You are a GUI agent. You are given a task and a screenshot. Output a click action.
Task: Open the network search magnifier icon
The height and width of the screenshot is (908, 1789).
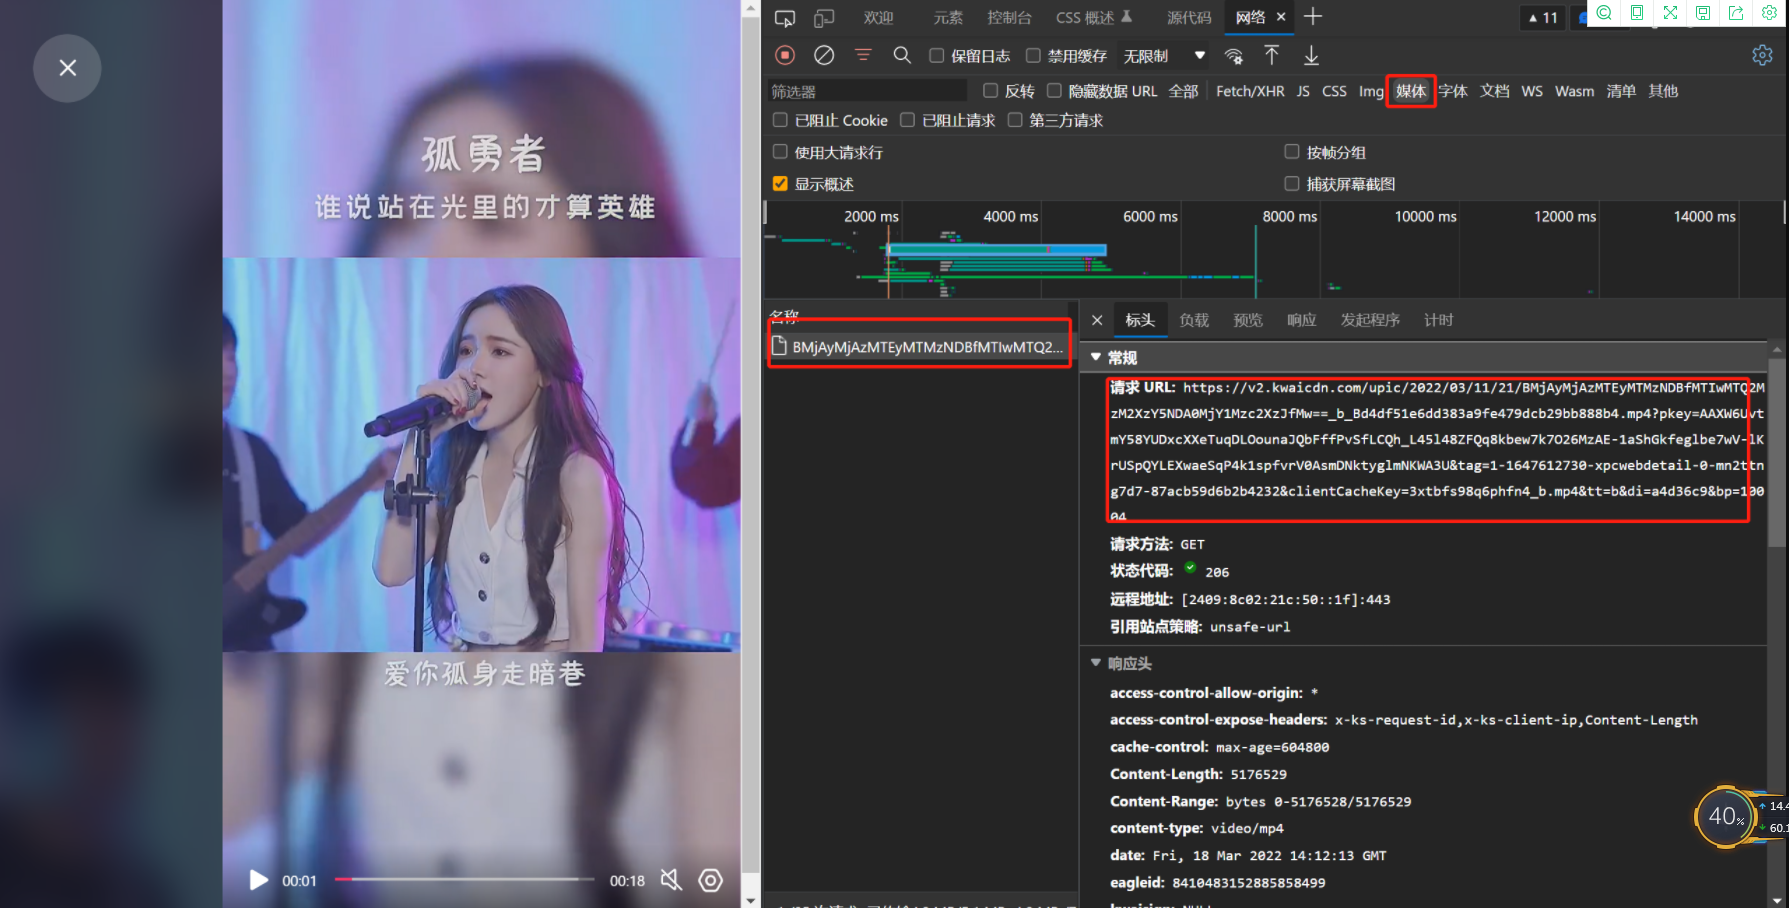tap(902, 55)
